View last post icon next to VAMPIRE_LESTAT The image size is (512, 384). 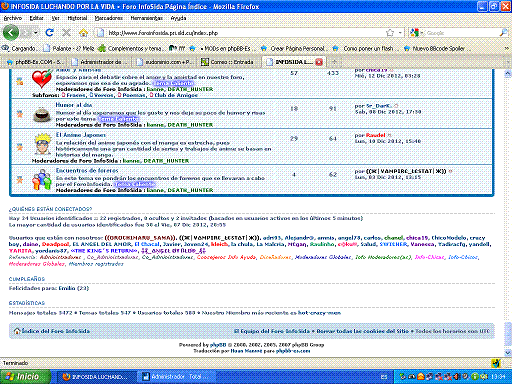450,171
